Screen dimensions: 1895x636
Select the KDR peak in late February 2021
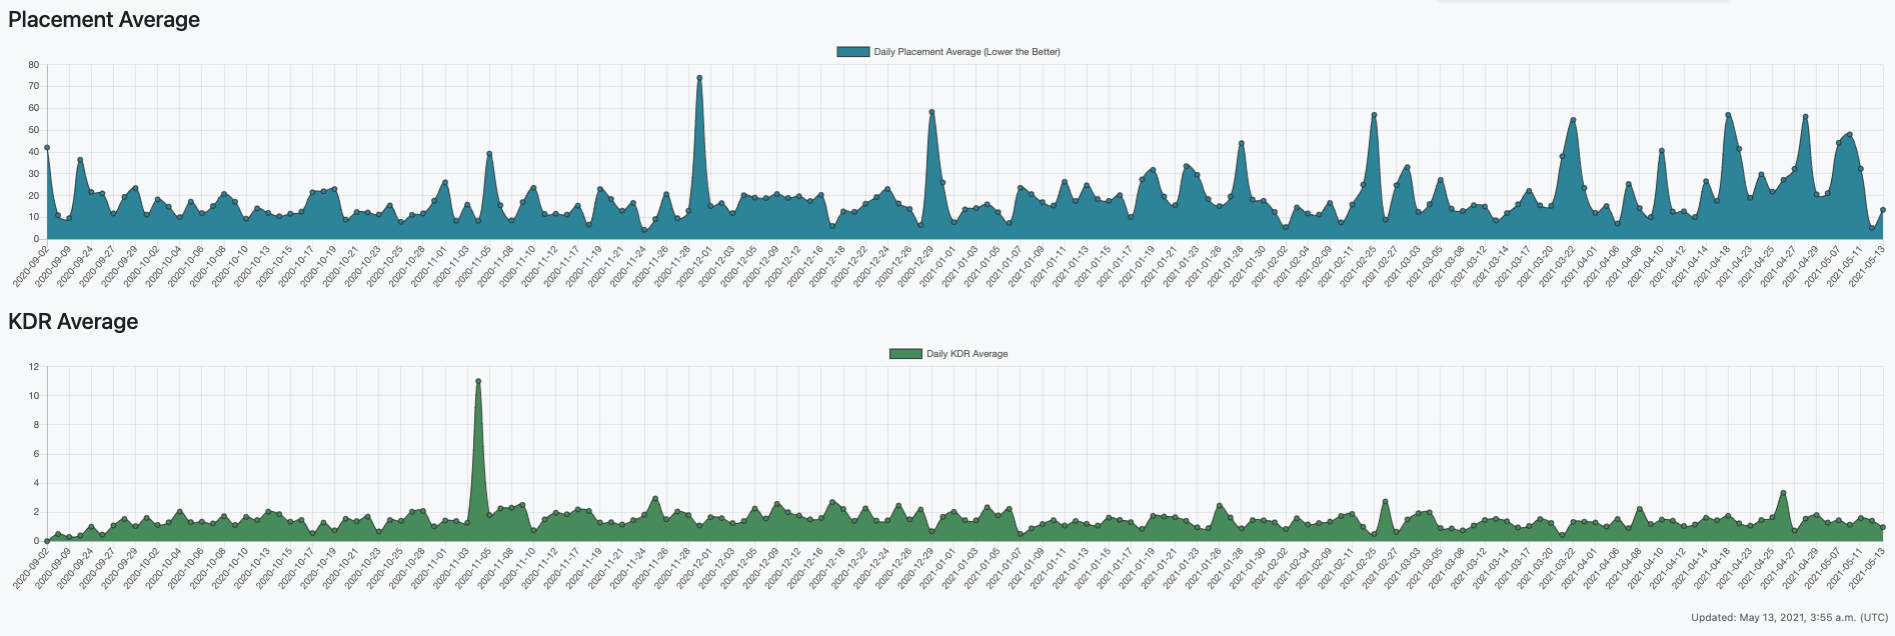click(x=1385, y=502)
